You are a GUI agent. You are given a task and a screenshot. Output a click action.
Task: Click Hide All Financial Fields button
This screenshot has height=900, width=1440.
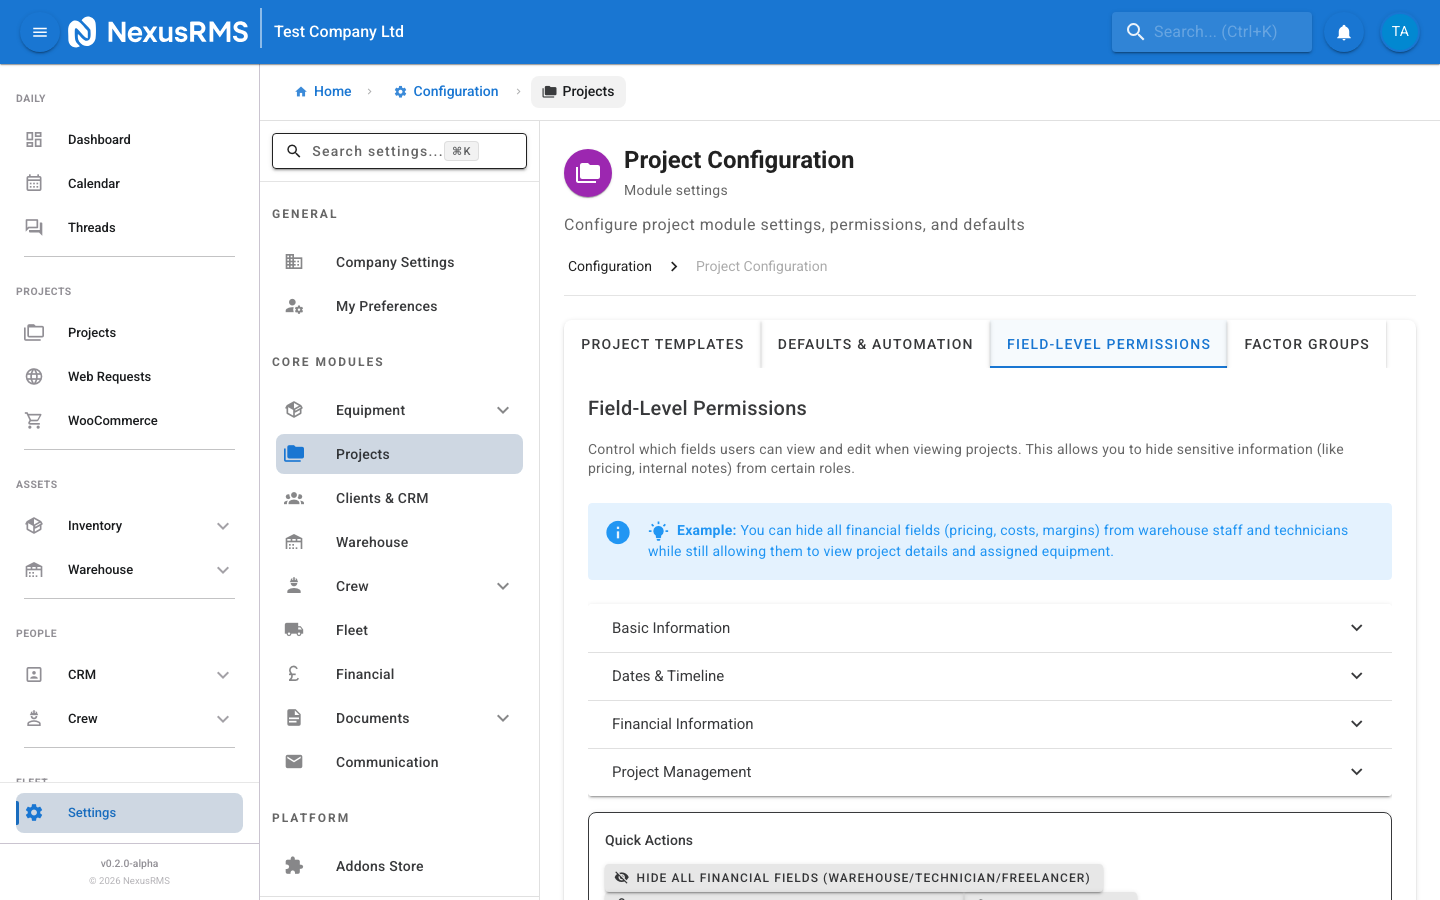[x=853, y=878]
